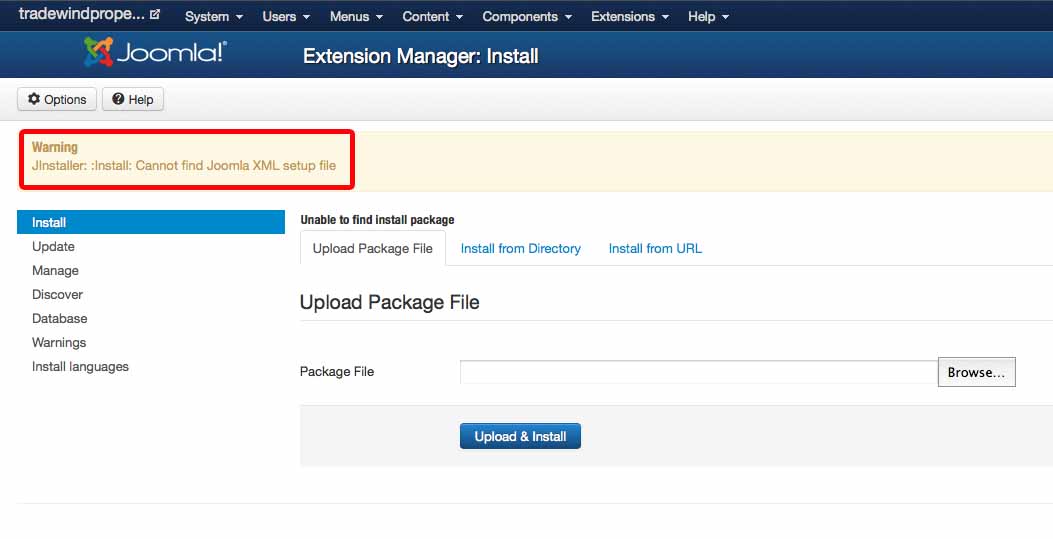Expand the System menu caret arrow

tap(239, 17)
